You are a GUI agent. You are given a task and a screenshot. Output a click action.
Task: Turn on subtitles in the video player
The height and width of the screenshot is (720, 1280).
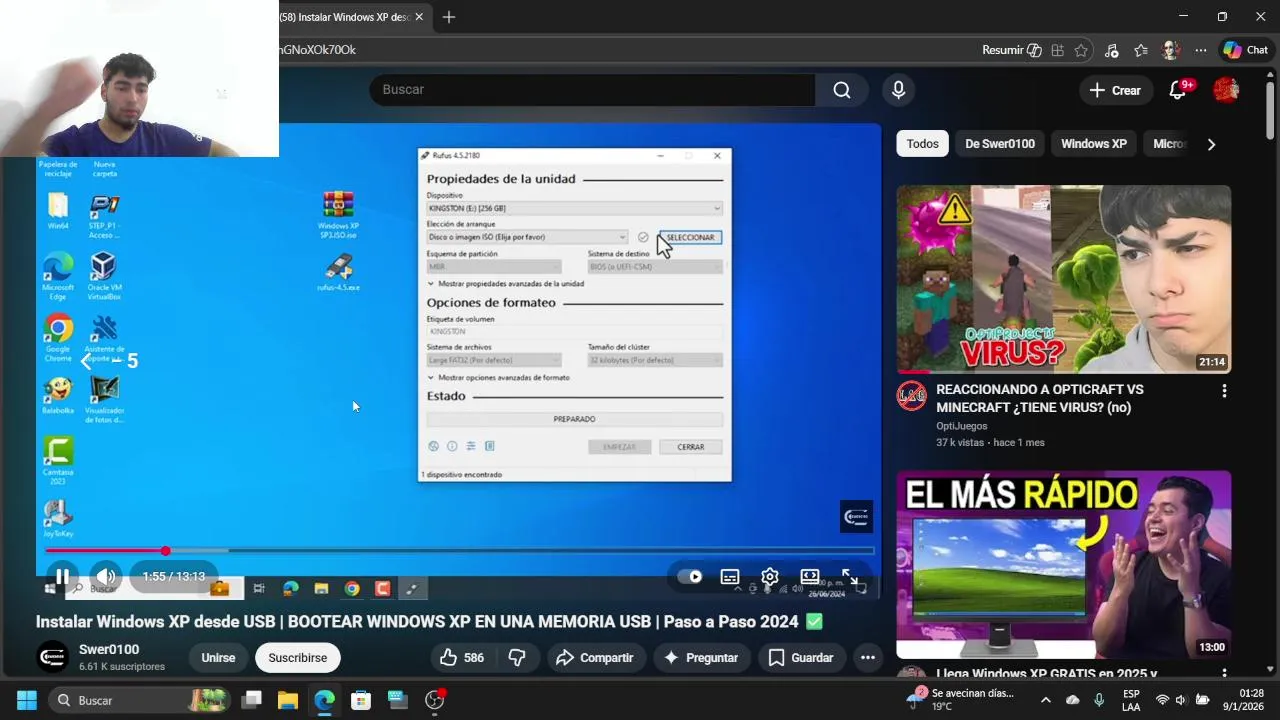730,577
